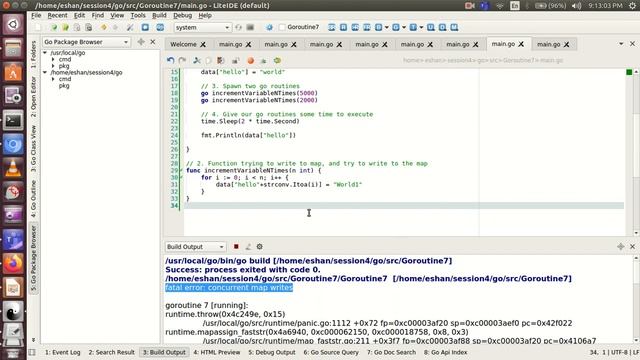This screenshot has width=640, height=360.
Task: Click the T test toolbar icon
Action: coord(413,27)
